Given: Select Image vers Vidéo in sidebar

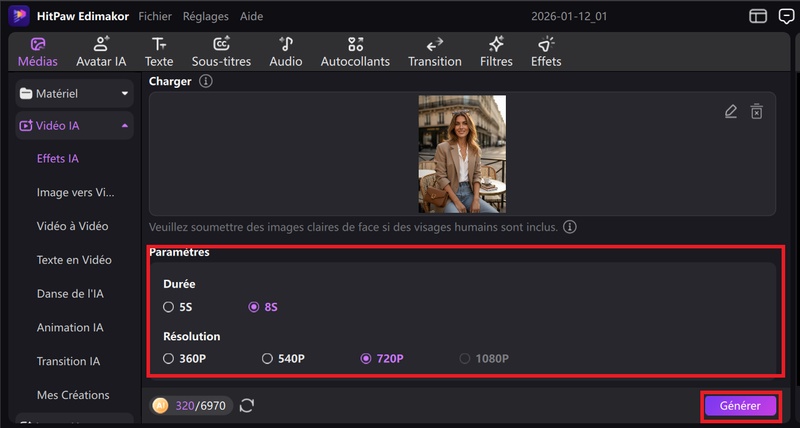Looking at the screenshot, I should pos(76,192).
